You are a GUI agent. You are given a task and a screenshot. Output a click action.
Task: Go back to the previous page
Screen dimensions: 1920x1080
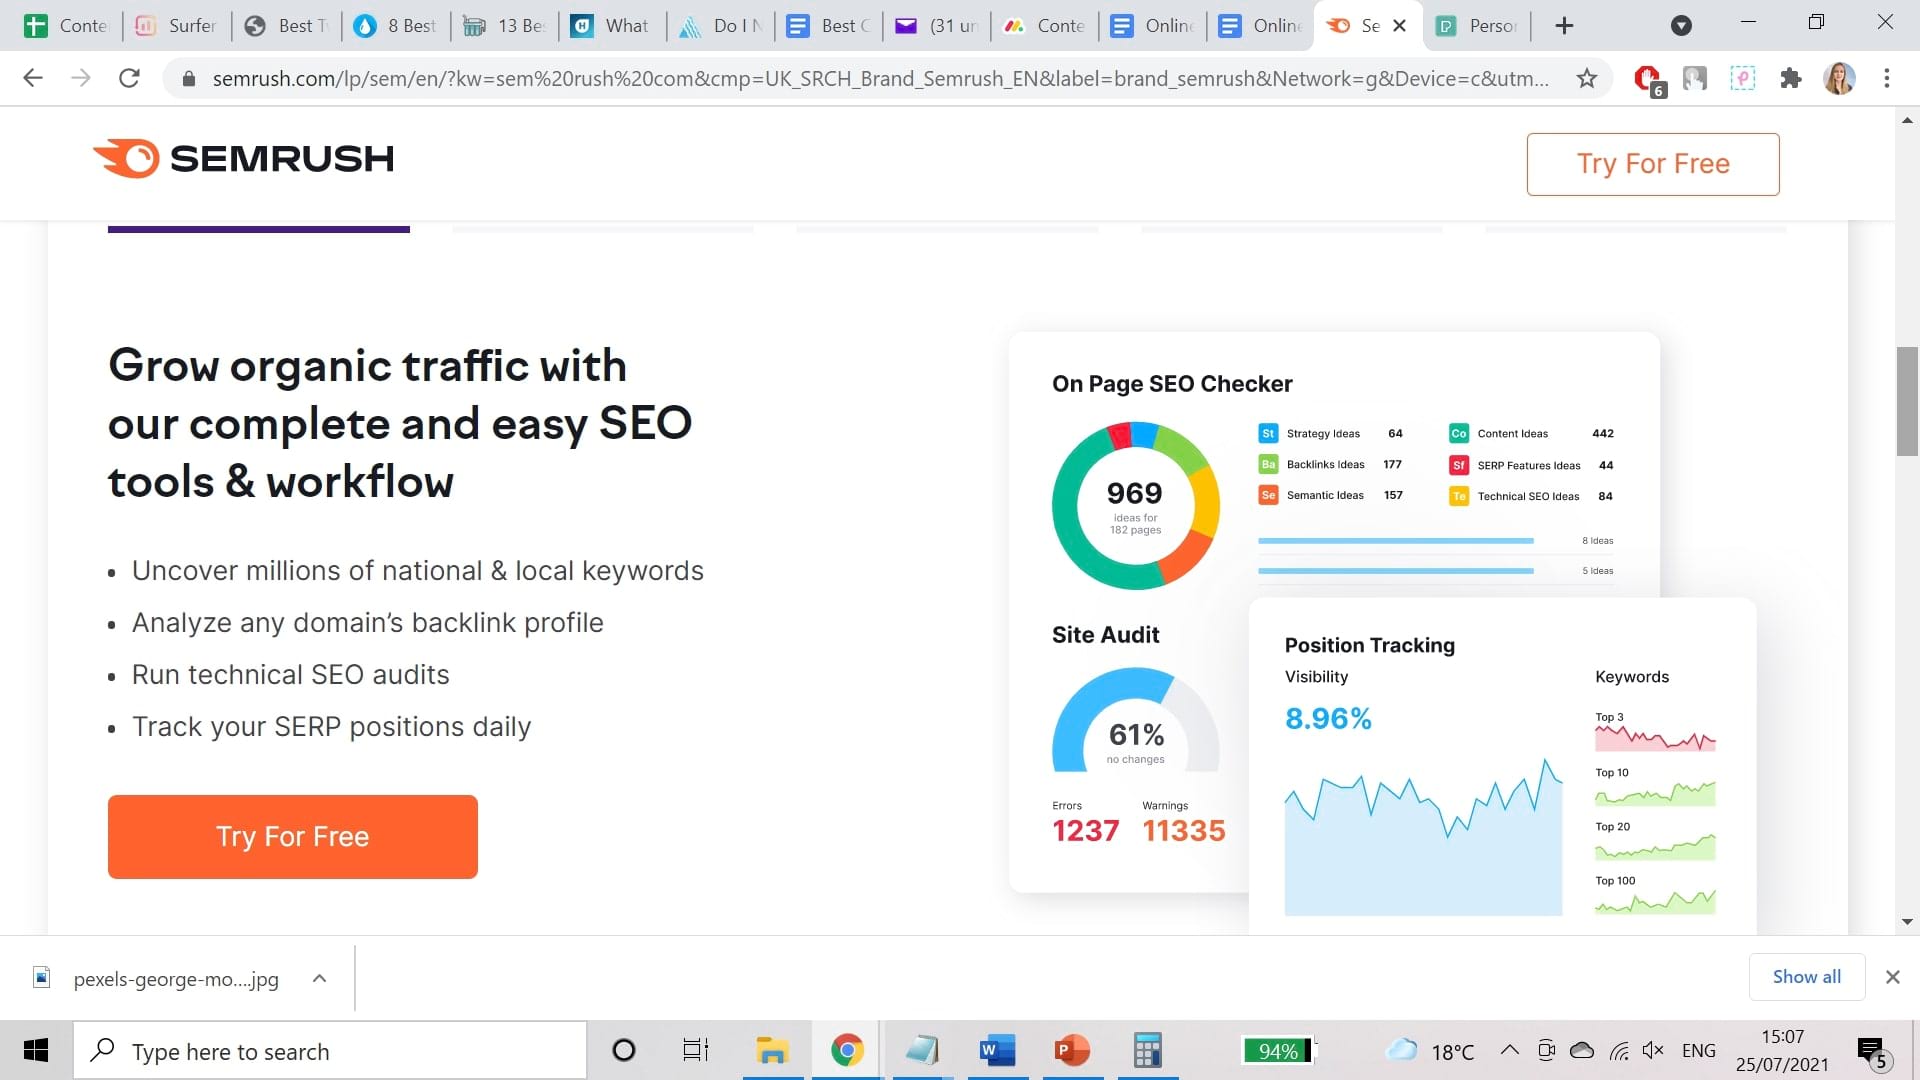pyautogui.click(x=33, y=78)
